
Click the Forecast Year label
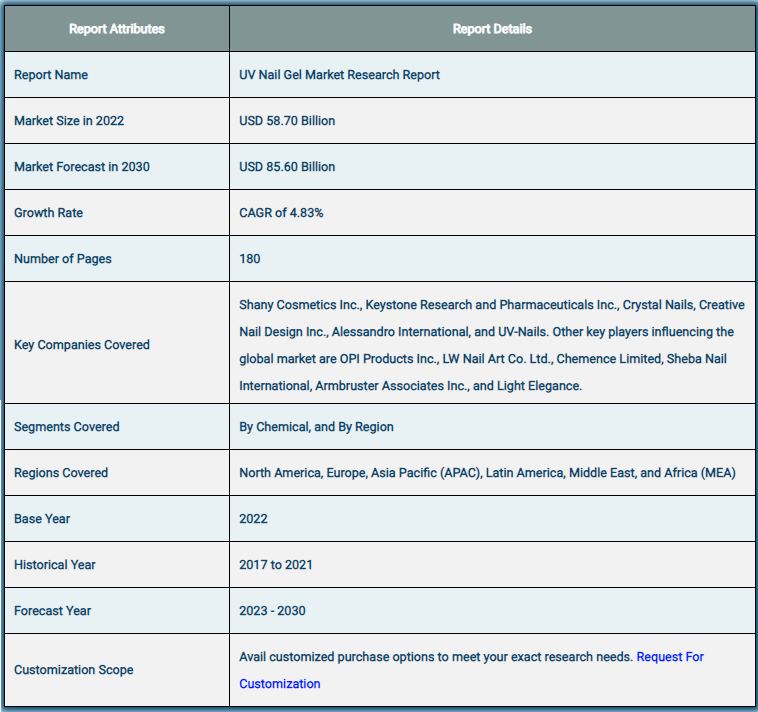coord(52,610)
